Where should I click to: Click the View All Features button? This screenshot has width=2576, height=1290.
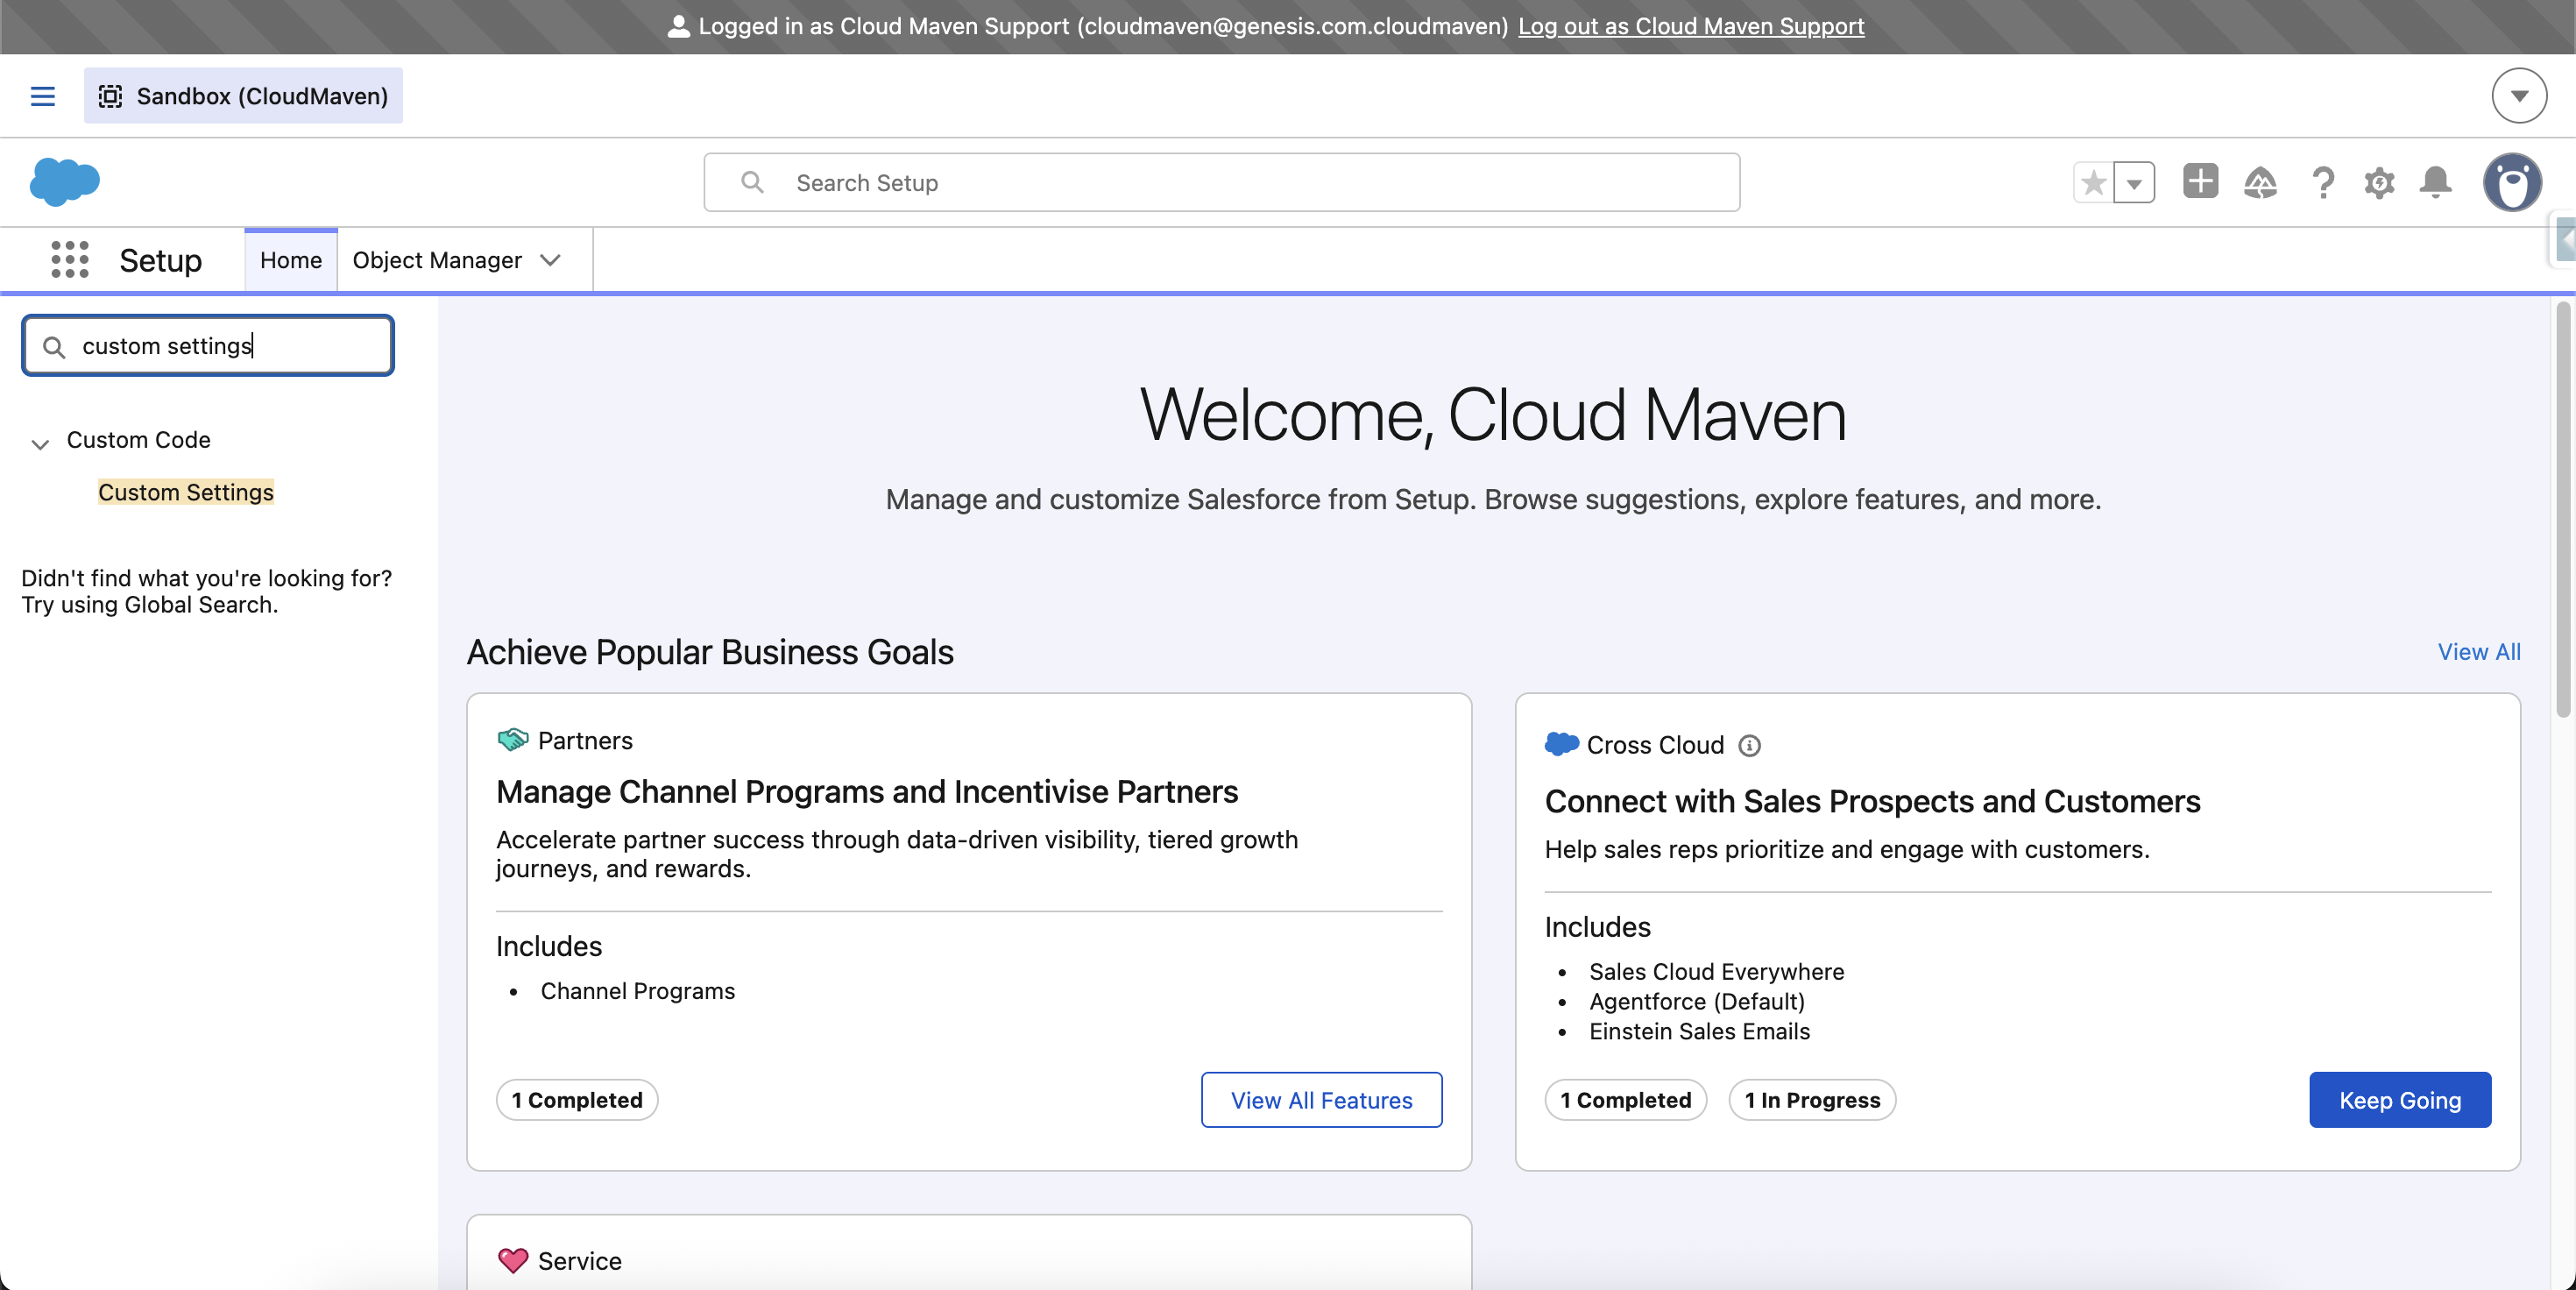pyautogui.click(x=1321, y=1100)
